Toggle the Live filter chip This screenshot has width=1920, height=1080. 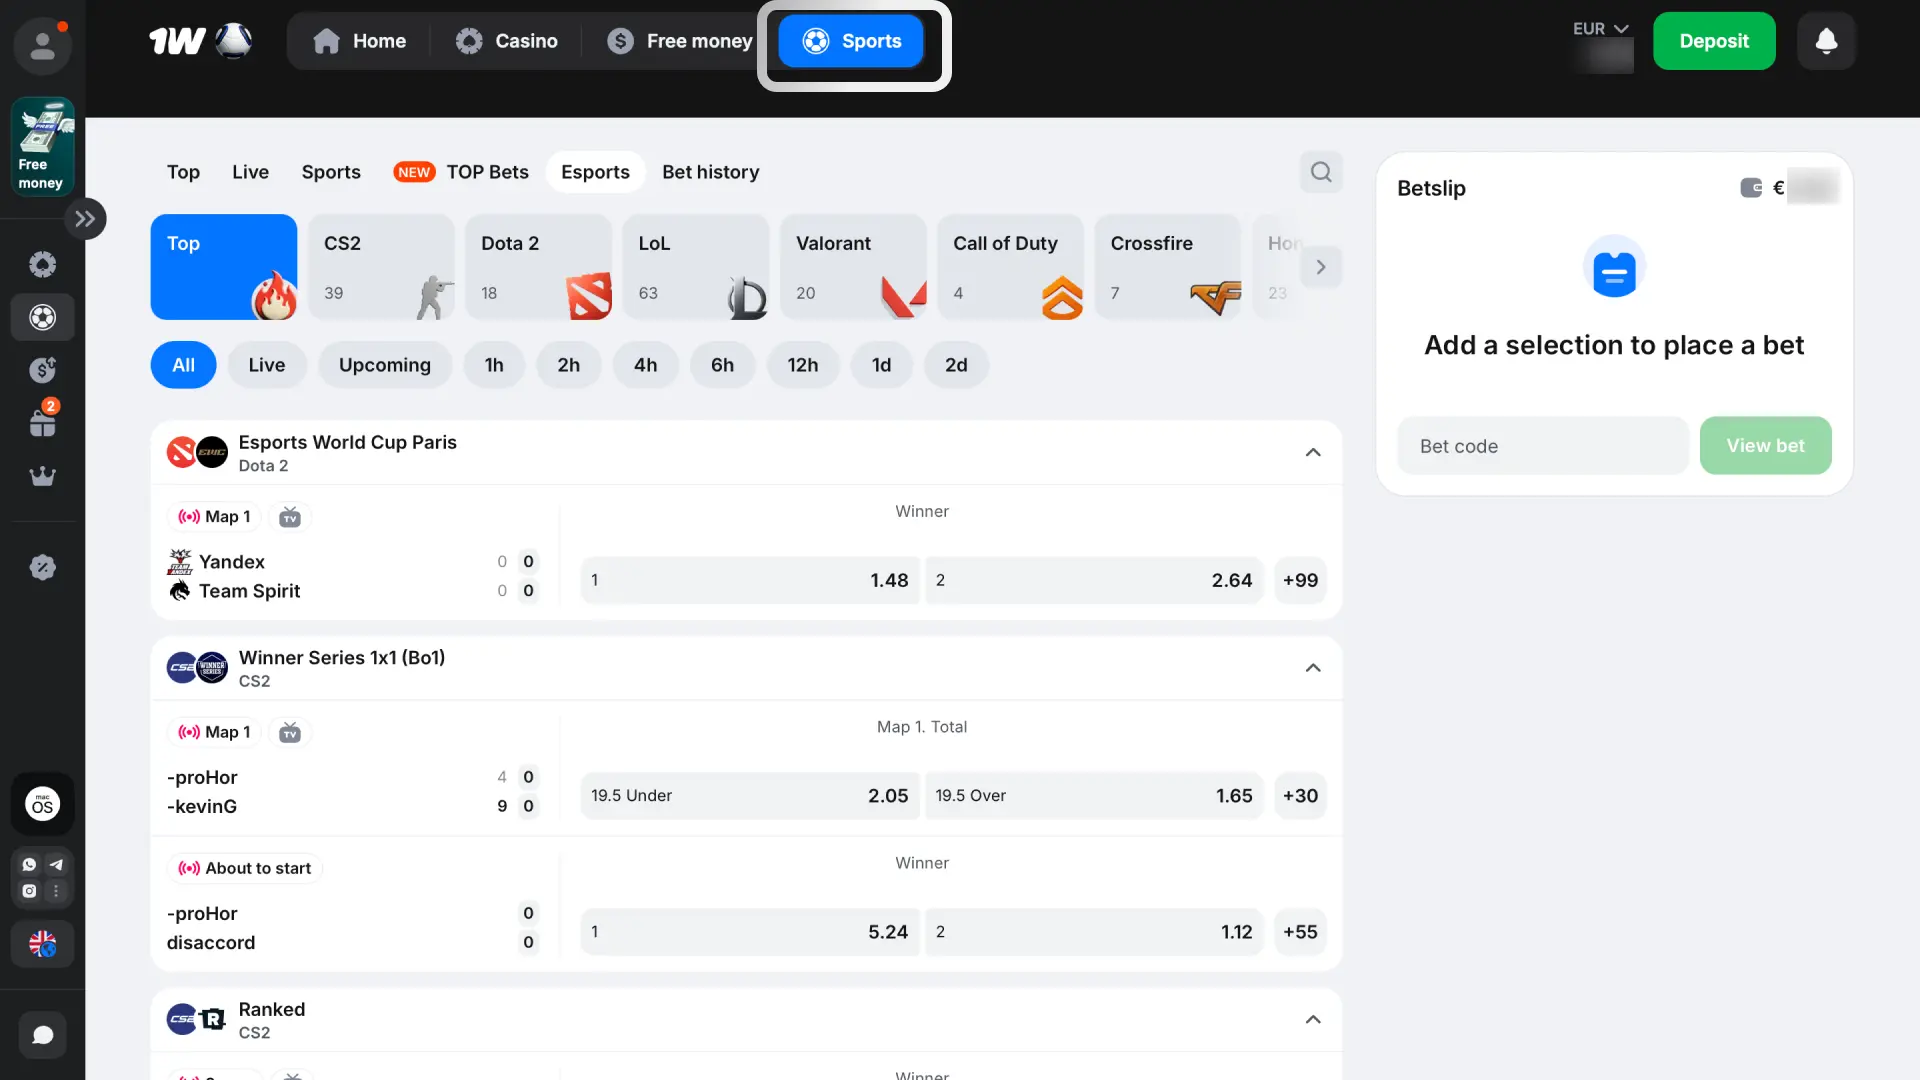click(267, 365)
